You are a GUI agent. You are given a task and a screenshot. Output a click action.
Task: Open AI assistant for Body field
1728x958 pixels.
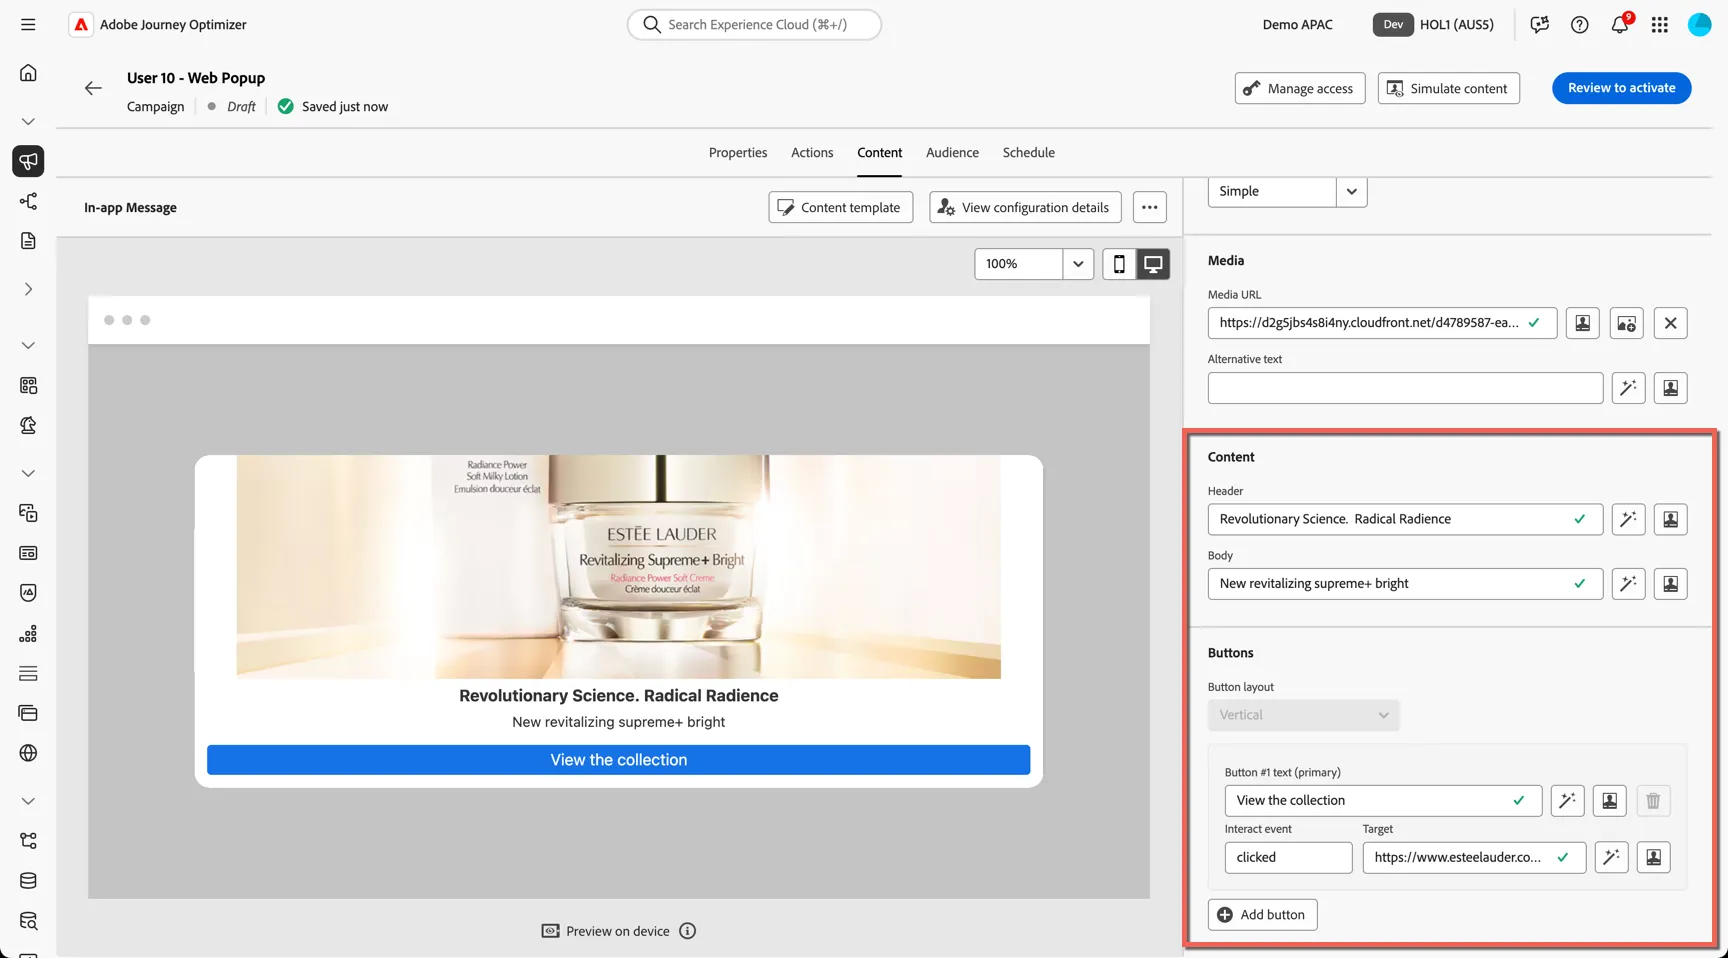(x=1628, y=584)
